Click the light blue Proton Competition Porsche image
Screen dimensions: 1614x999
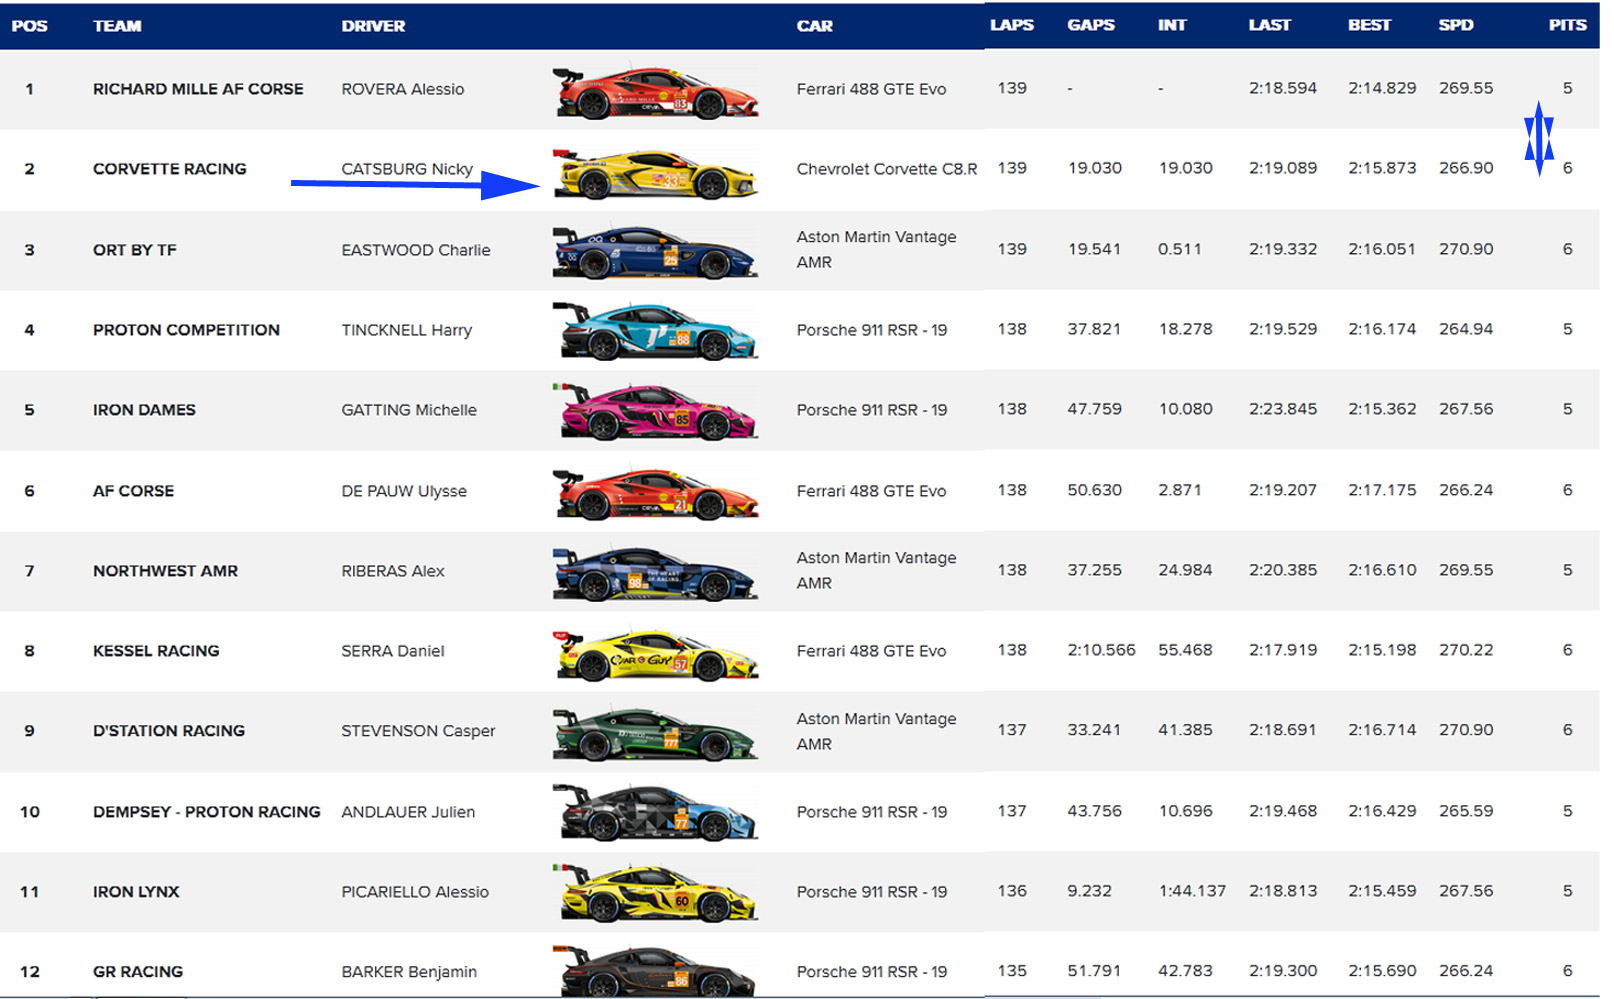tap(655, 332)
